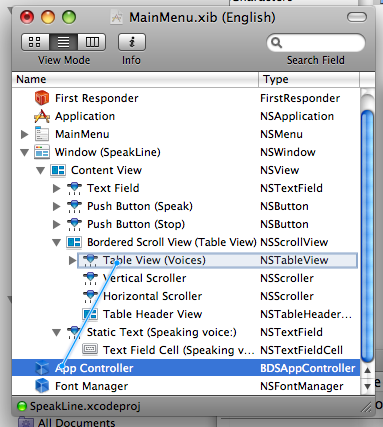Screen dimensions: 383x427
Task: Click the Table Header View icon
Action: (90, 314)
